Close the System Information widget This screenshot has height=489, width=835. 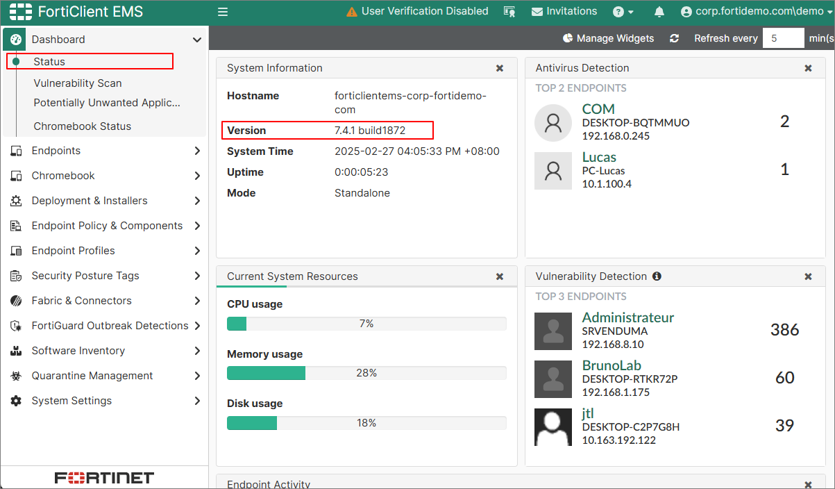click(500, 68)
